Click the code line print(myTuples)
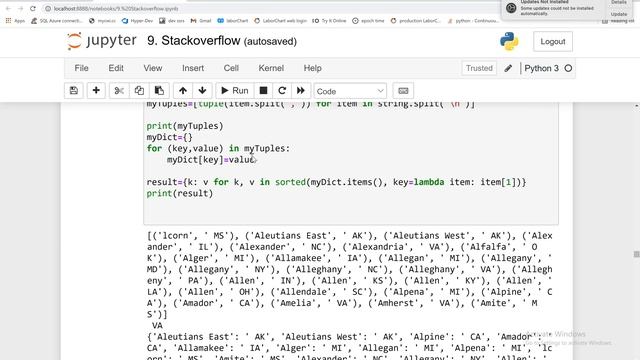The height and width of the screenshot is (360, 640). 185,126
